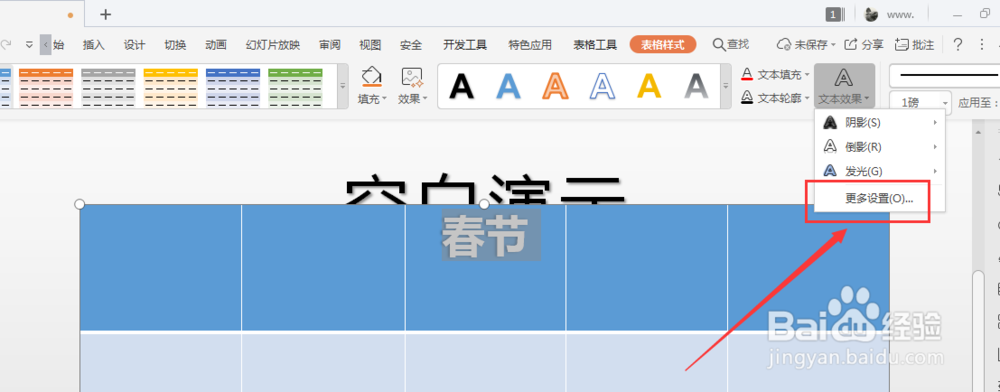Screen dimensions: 1000x392
Task: Open the 文本轮廓 dropdown arrow
Action: [807, 98]
